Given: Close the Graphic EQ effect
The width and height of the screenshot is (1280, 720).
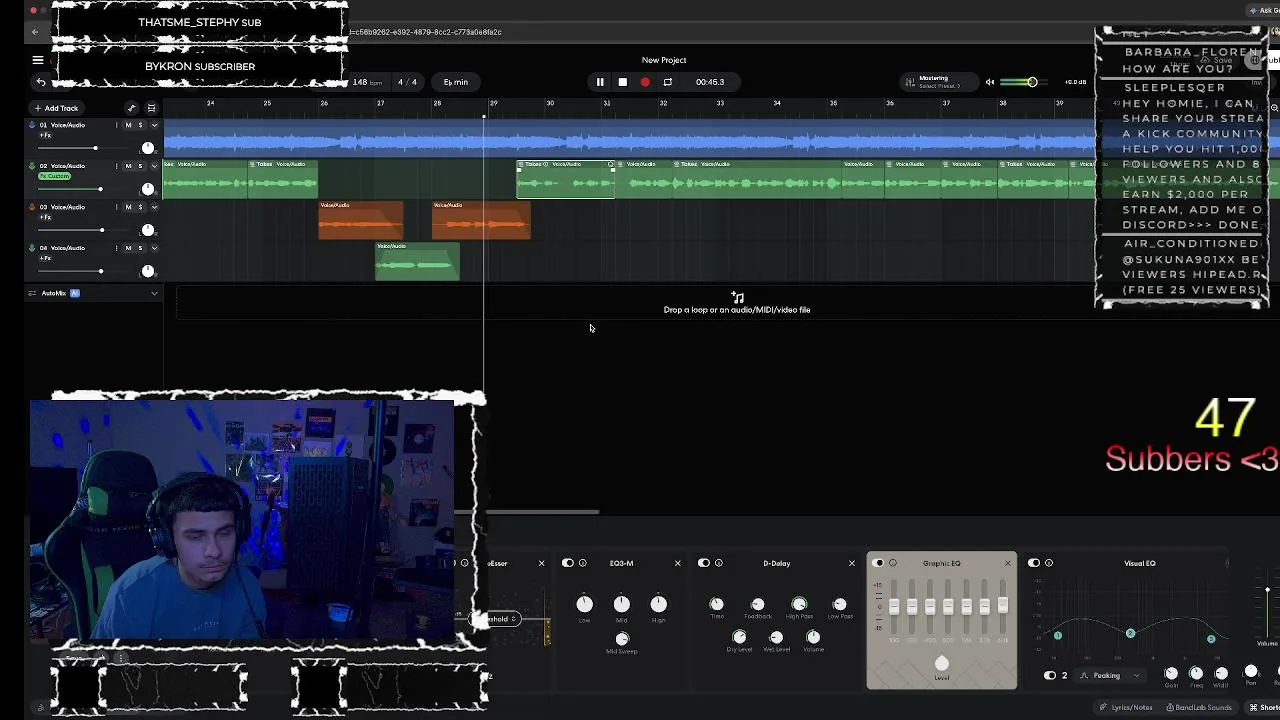Looking at the screenshot, I should coord(1007,563).
